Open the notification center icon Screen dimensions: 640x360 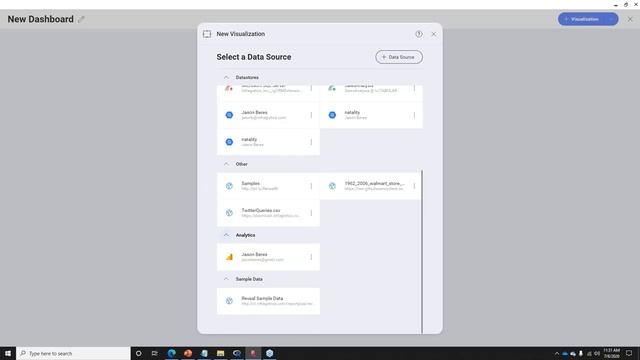point(629,353)
